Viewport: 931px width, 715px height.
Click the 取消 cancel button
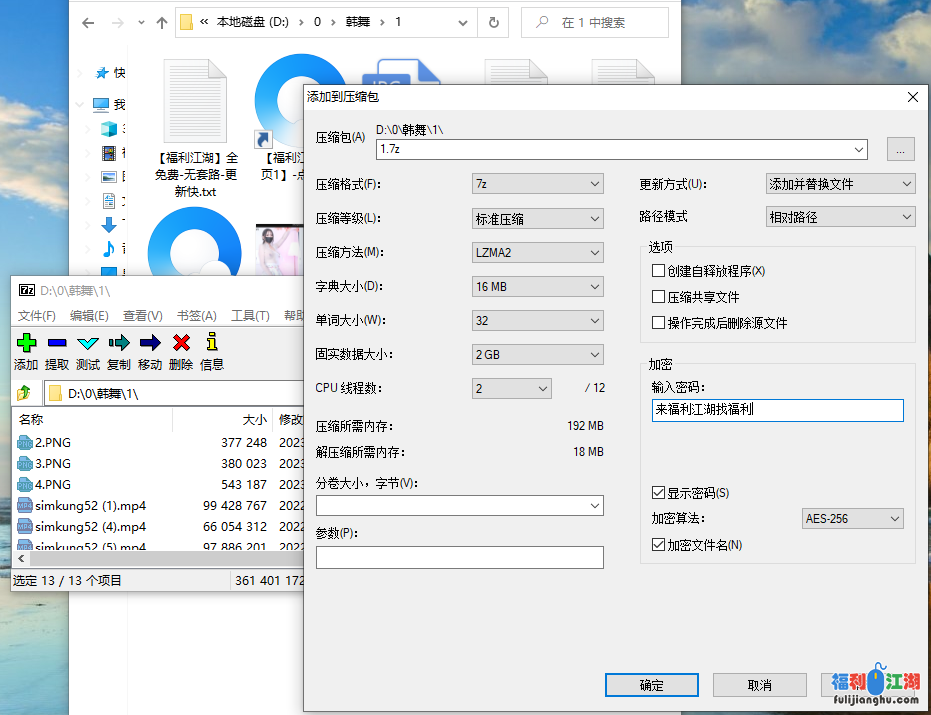tap(759, 685)
